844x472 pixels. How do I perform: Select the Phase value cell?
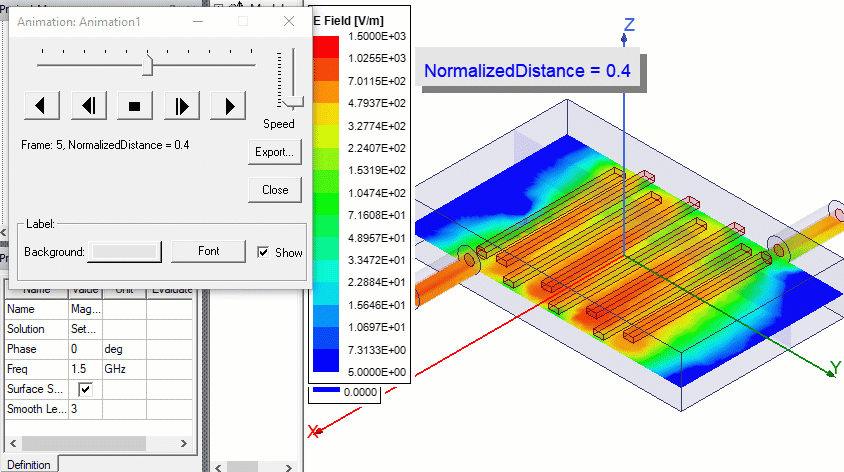[x=84, y=349]
